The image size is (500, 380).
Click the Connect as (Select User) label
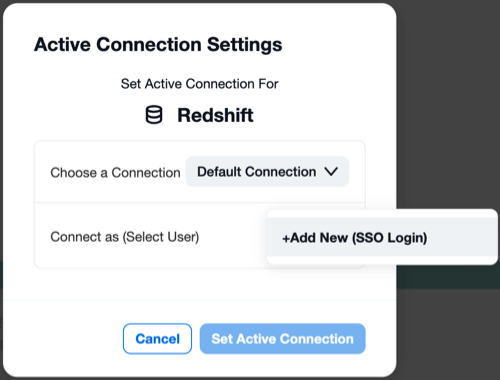click(125, 237)
